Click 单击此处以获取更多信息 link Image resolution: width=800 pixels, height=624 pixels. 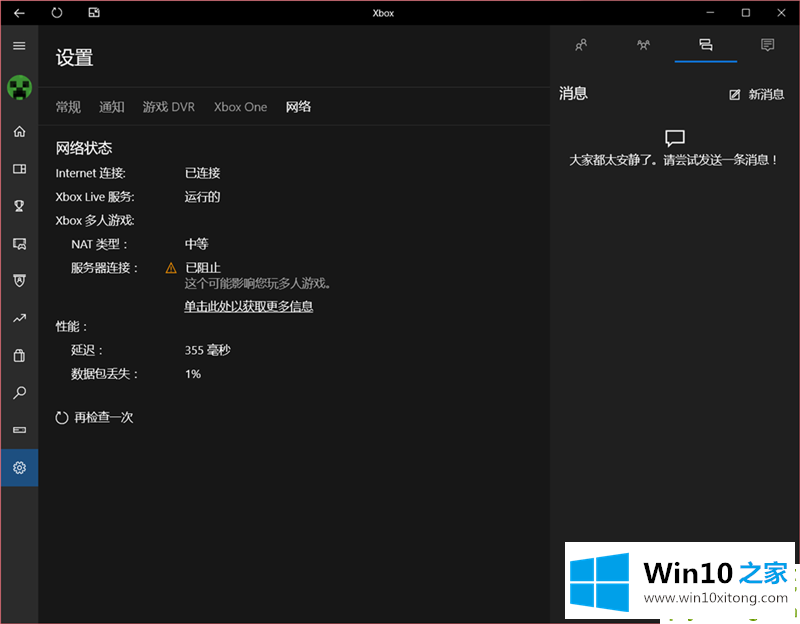tap(248, 306)
